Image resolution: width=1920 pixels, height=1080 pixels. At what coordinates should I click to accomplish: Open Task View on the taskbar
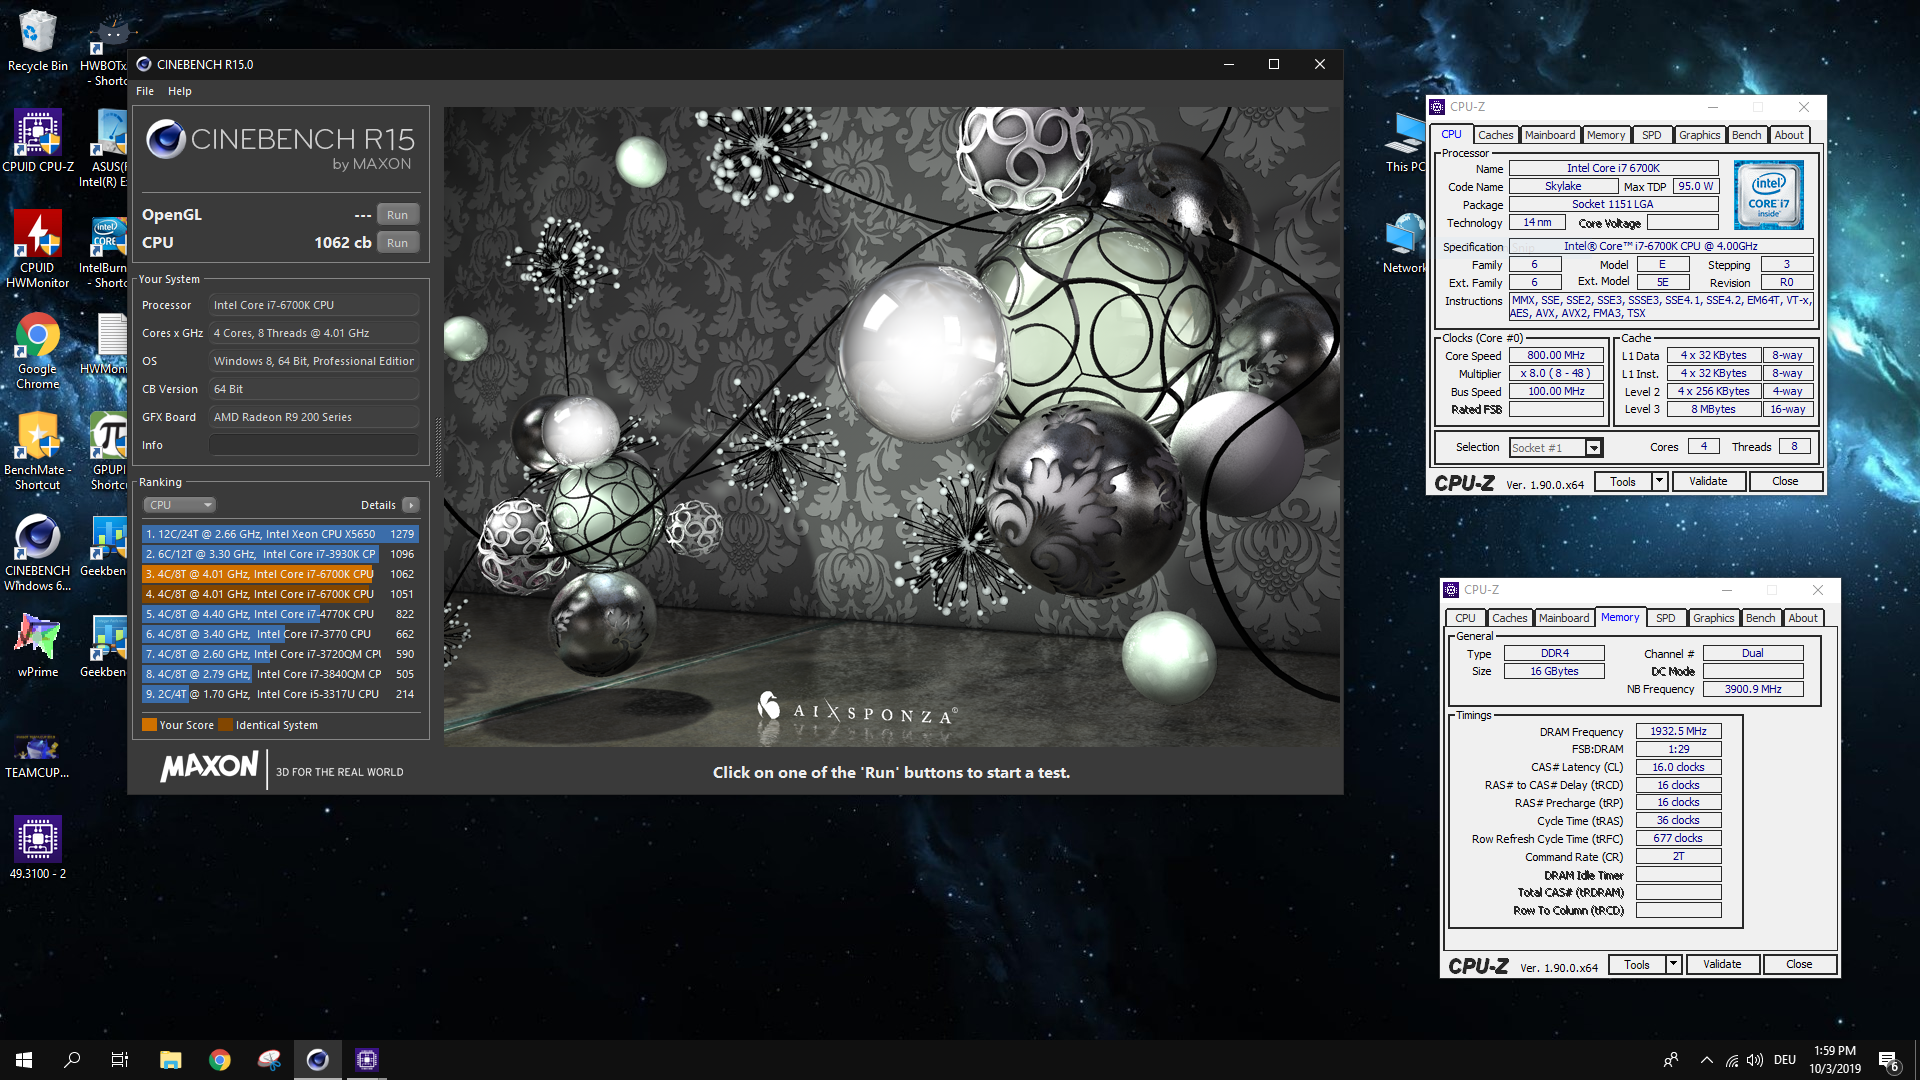(x=120, y=1060)
